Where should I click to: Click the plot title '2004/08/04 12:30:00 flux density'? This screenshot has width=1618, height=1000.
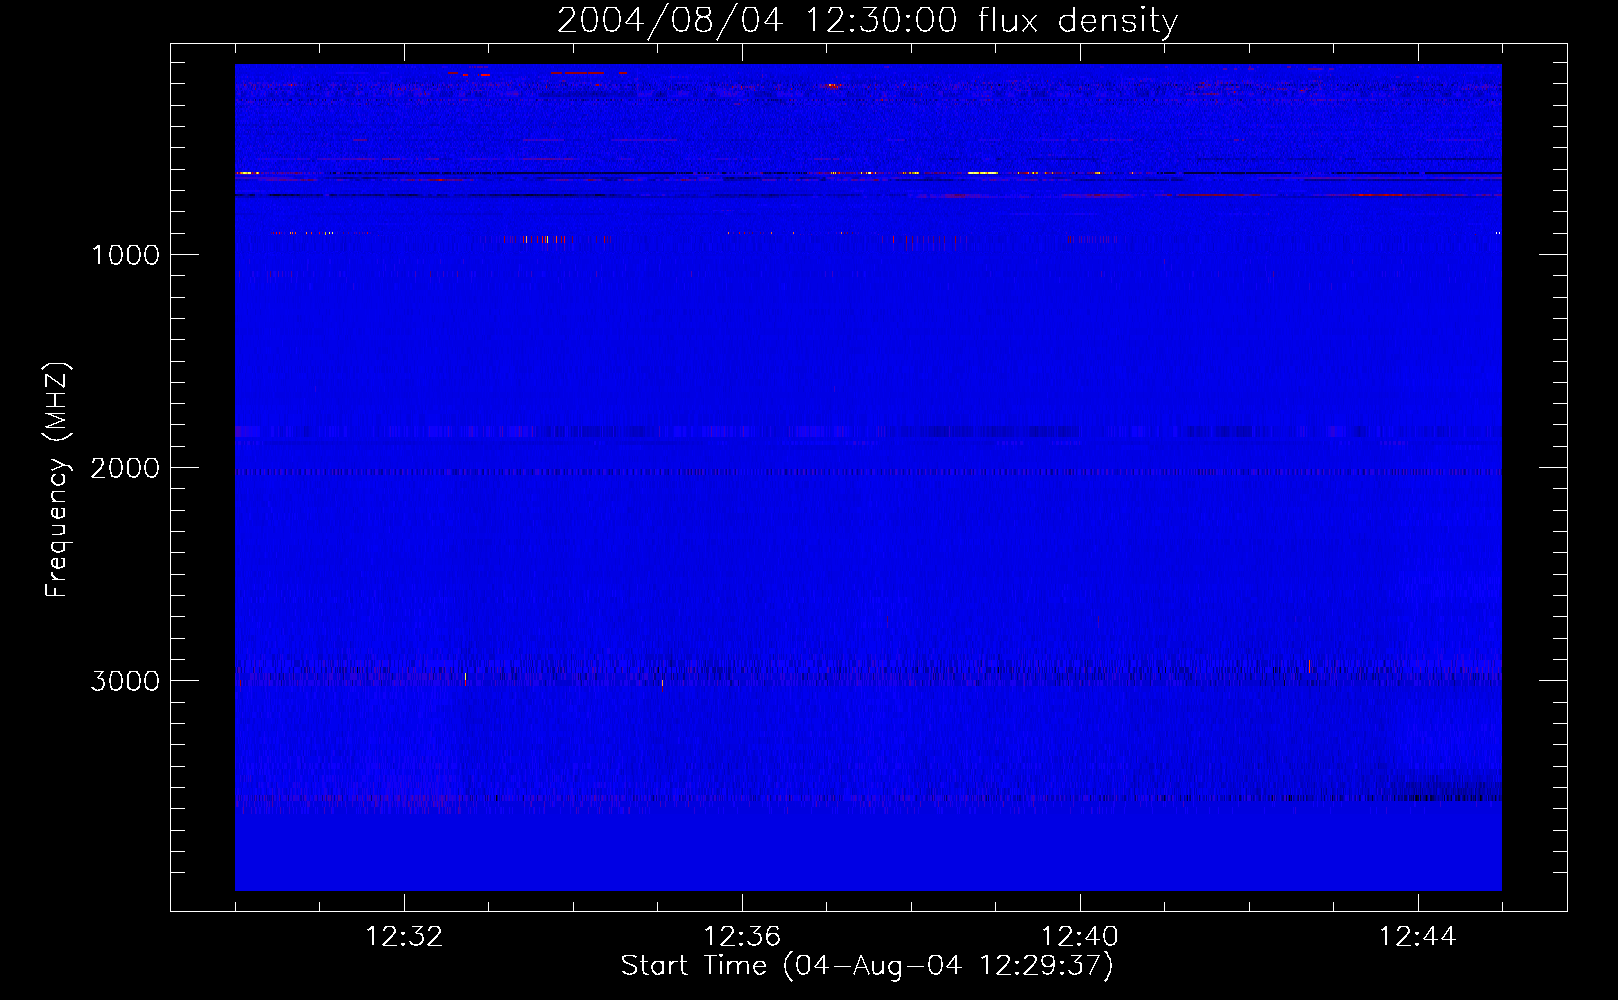(x=867, y=21)
